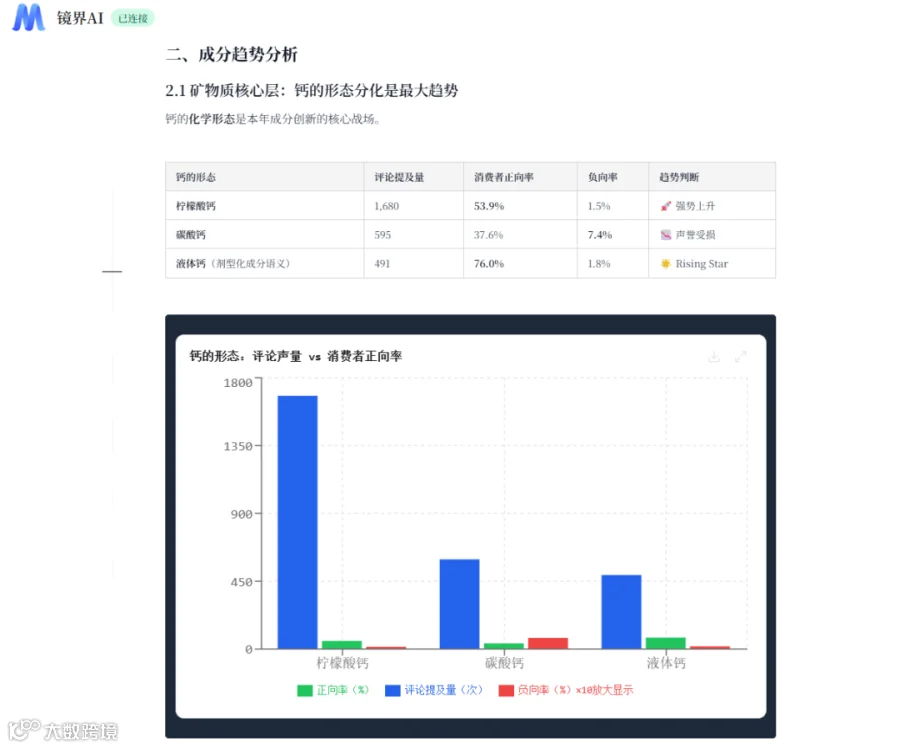900x748 pixels.
Task: Click the 450 y-axis value
Action: tap(241, 582)
